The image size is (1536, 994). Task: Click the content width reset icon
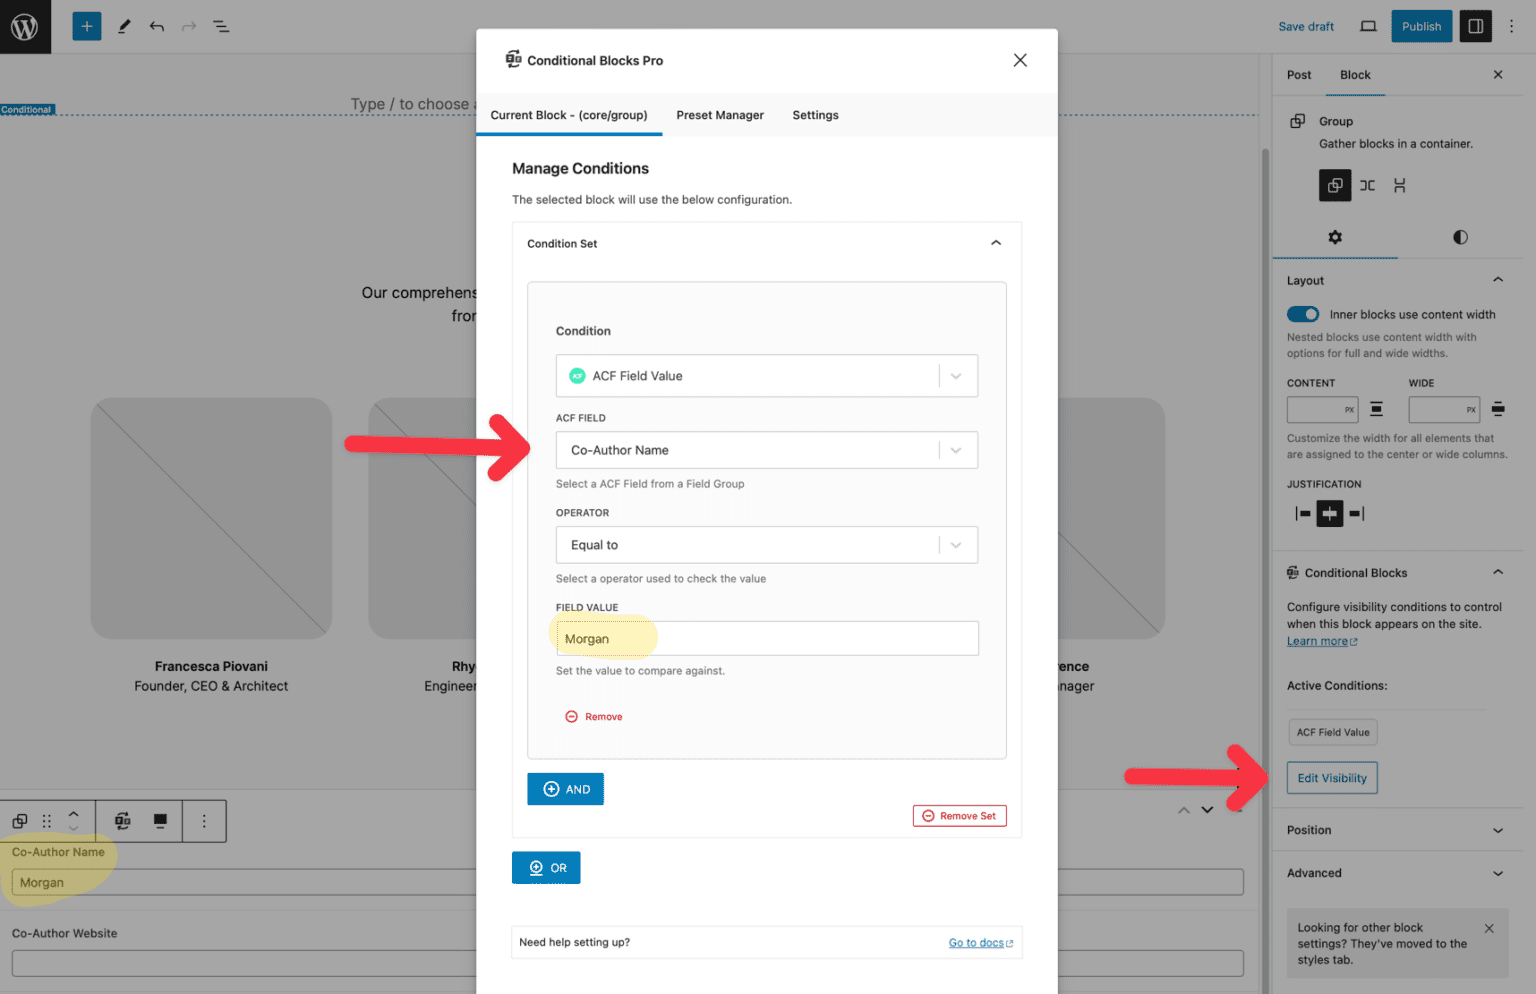1377,409
